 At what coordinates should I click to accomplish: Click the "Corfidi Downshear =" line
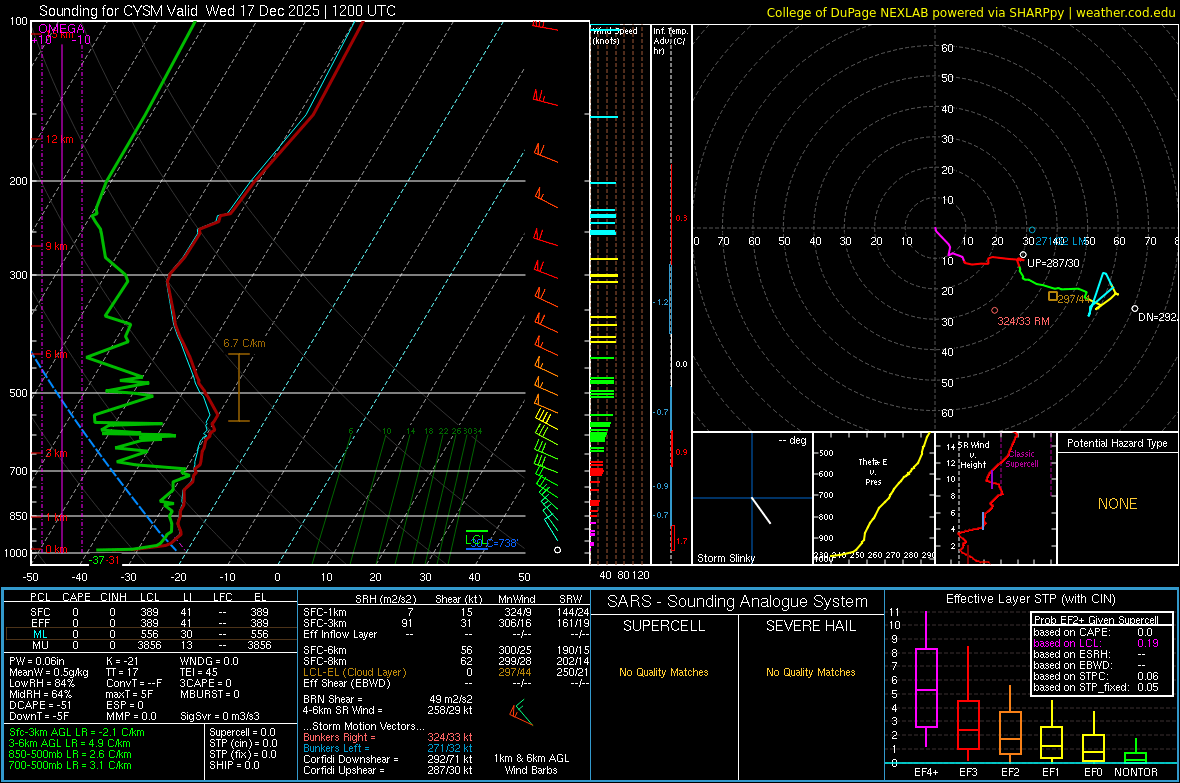[388, 760]
